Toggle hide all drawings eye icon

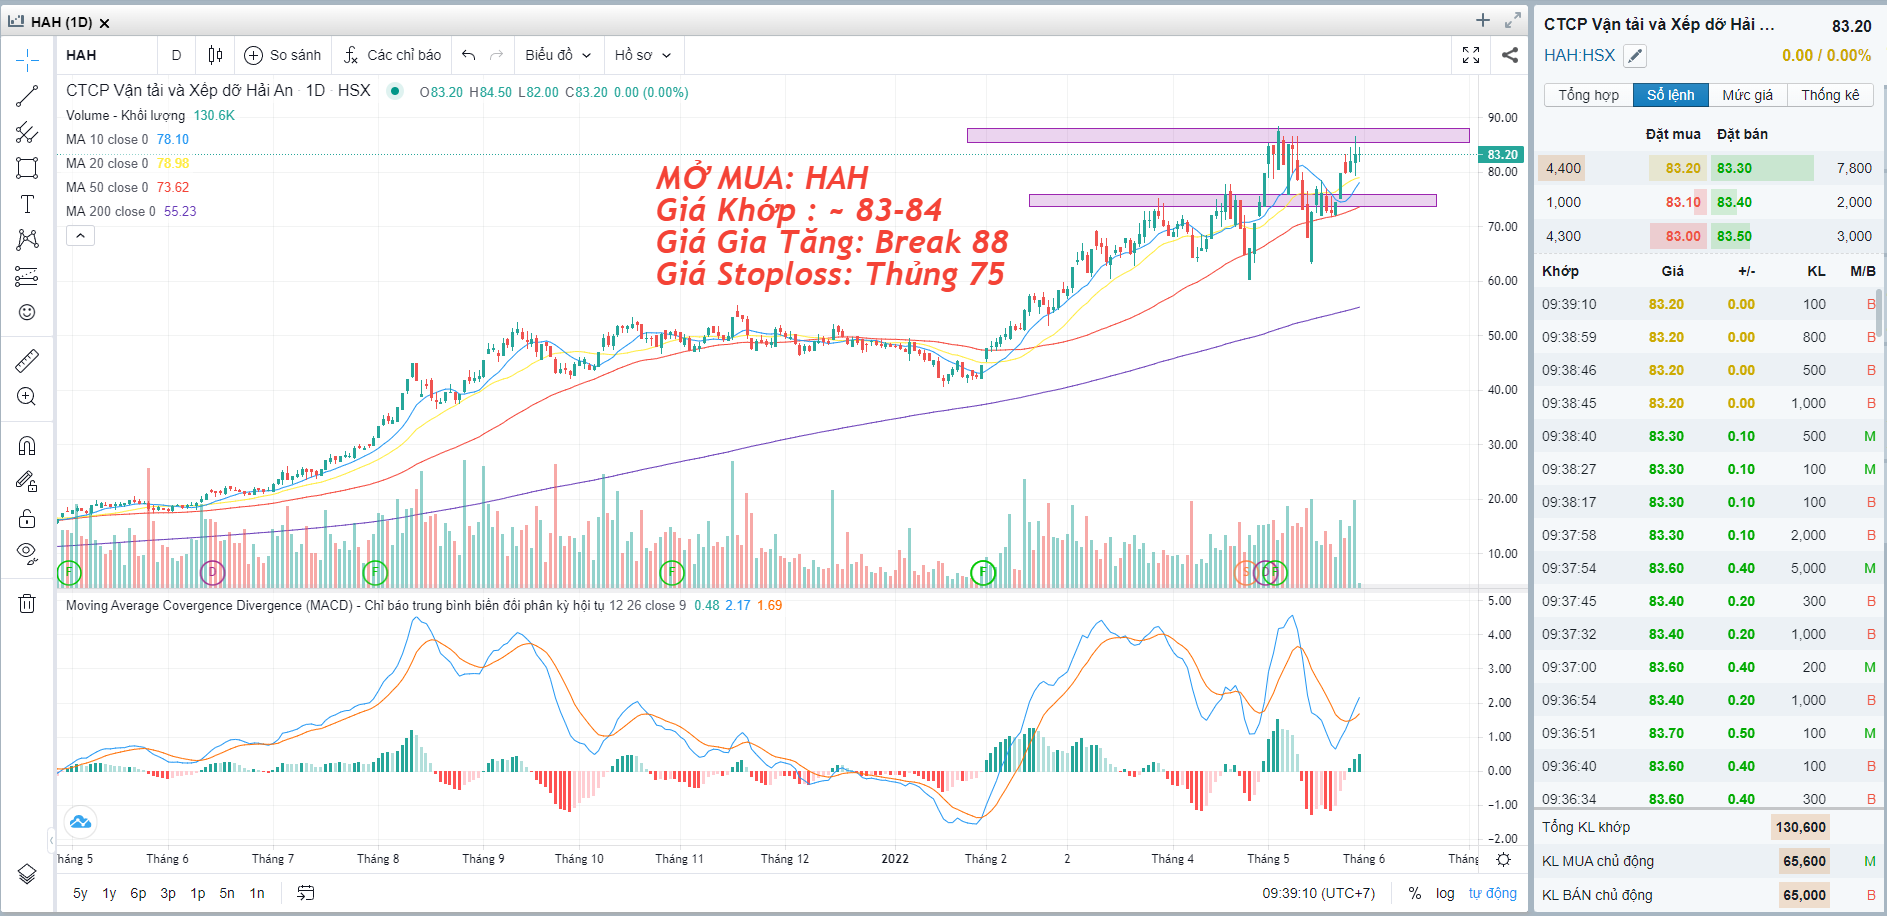(x=27, y=553)
